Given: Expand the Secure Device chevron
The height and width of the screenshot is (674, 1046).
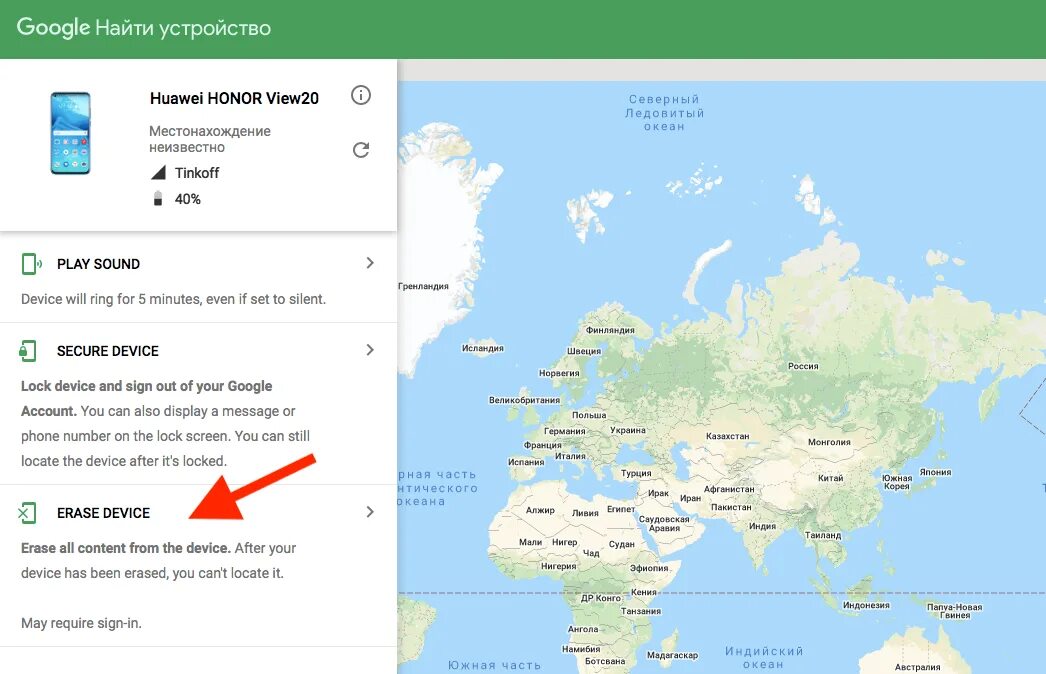Looking at the screenshot, I should point(370,350).
